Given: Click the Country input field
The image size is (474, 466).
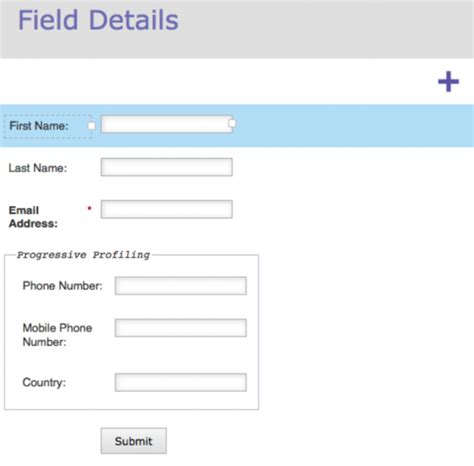Looking at the screenshot, I should [181, 382].
